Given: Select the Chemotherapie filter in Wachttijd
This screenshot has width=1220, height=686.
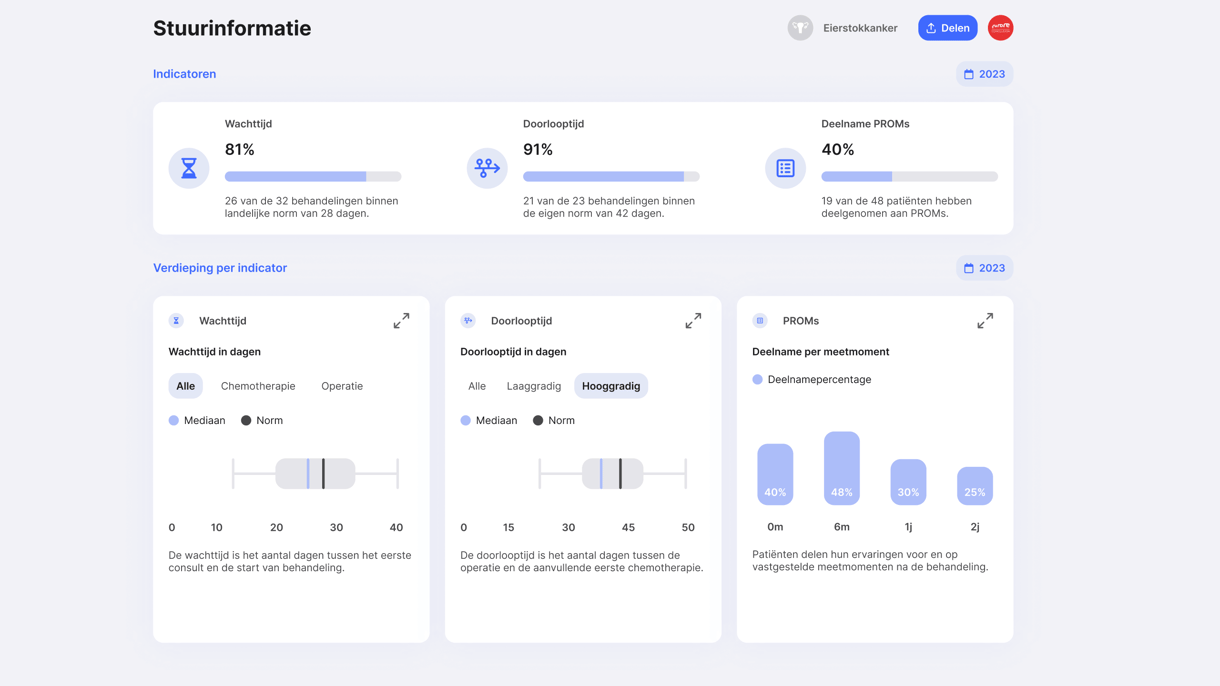Looking at the screenshot, I should 258,385.
